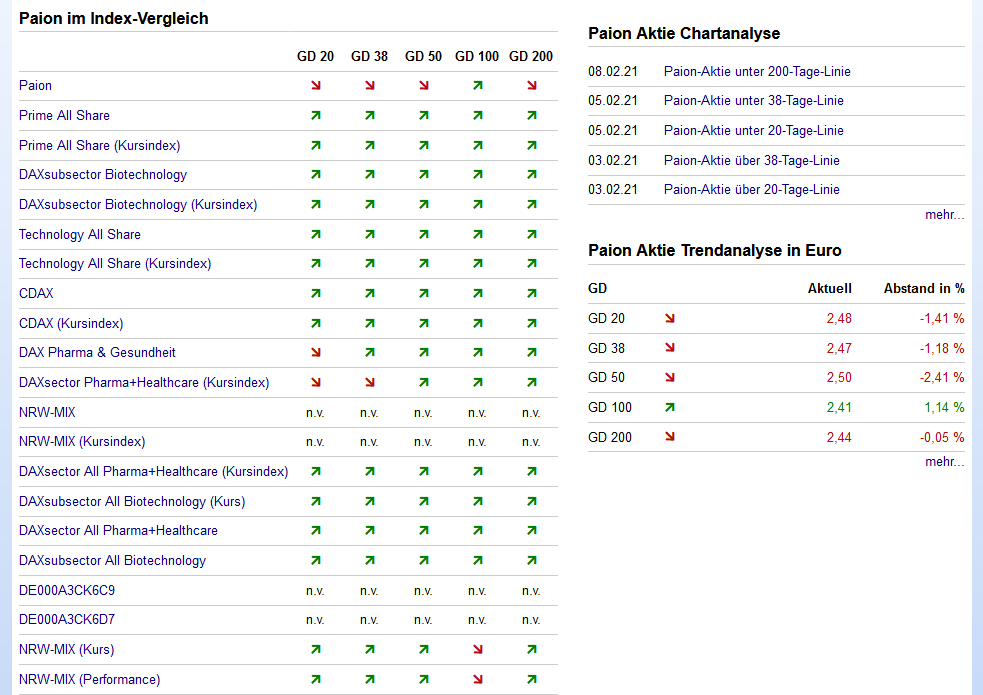Screen dimensions: 983x695
Task: Click DAXsector Pharma+Healthcare (Kursindex) red GD 38 arrow
Action: click(x=369, y=383)
